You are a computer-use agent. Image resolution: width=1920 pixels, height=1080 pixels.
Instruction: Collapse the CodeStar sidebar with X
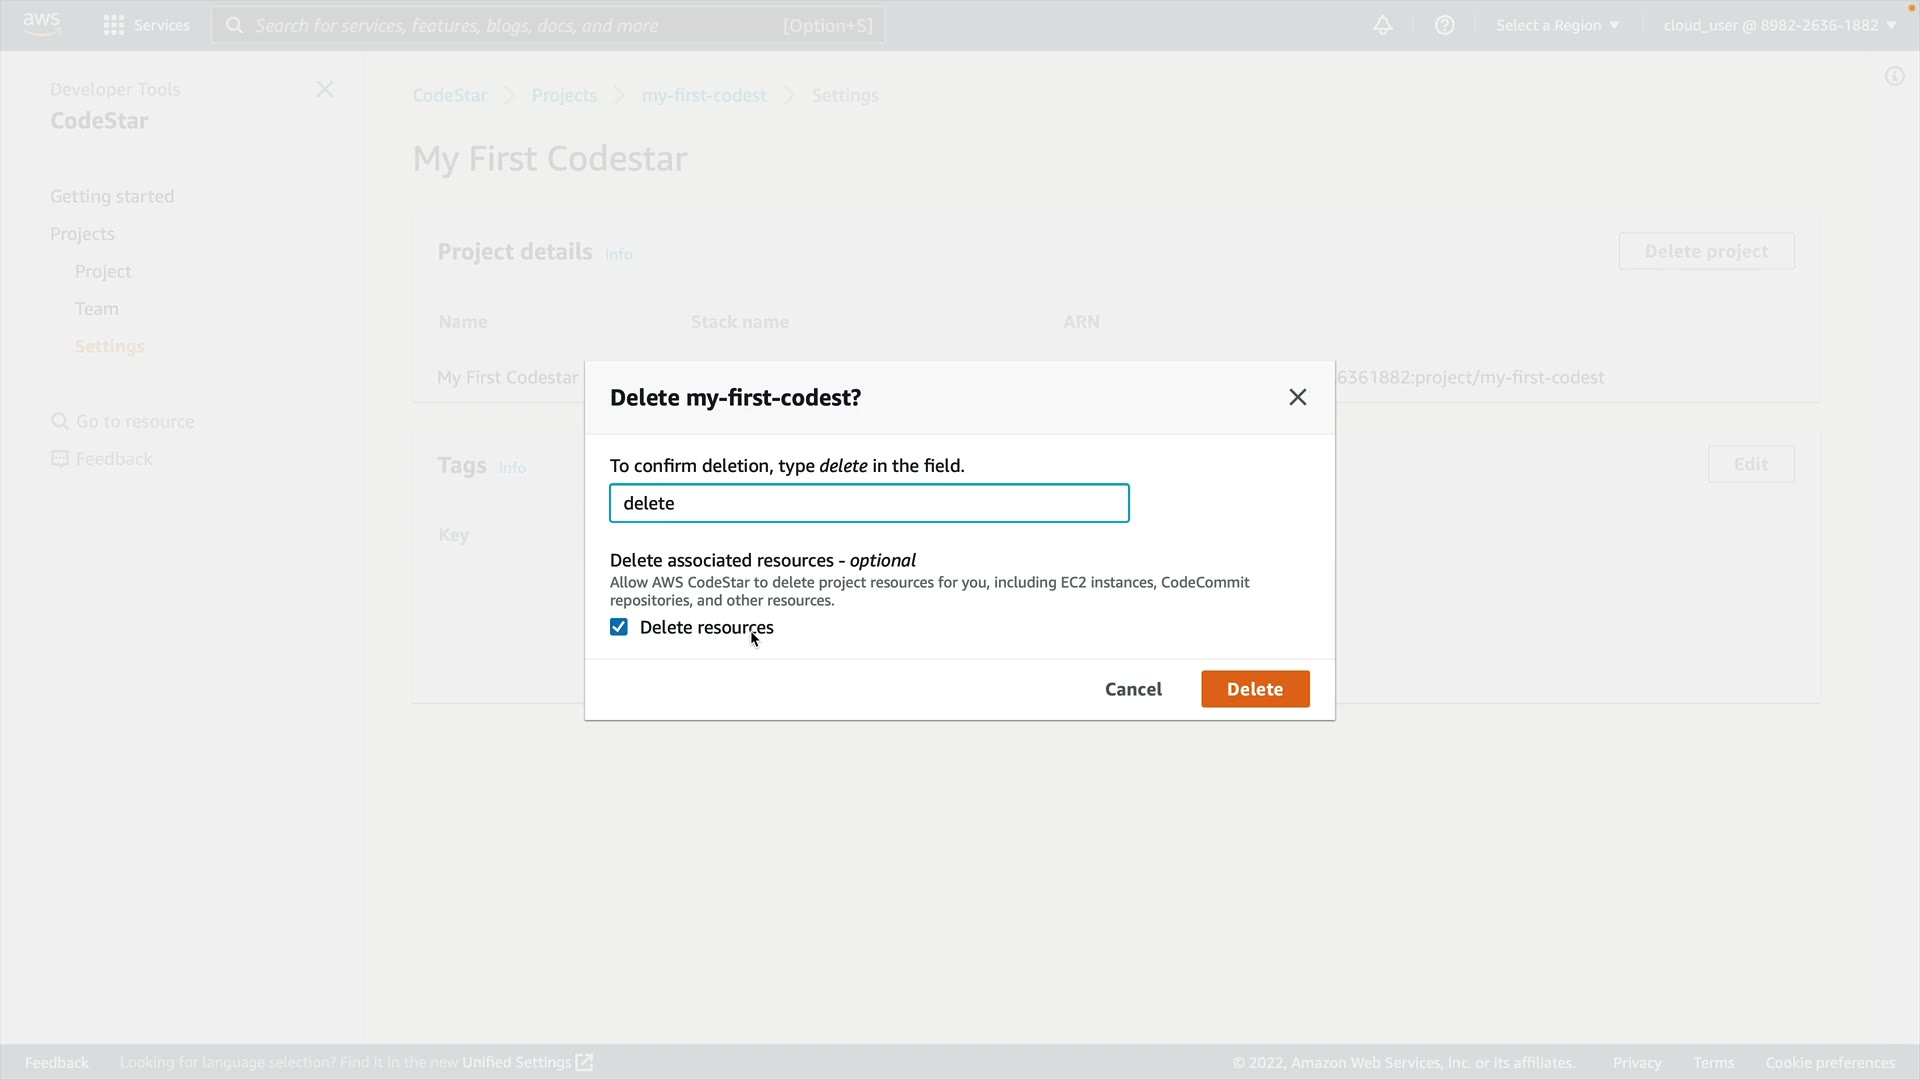324,89
